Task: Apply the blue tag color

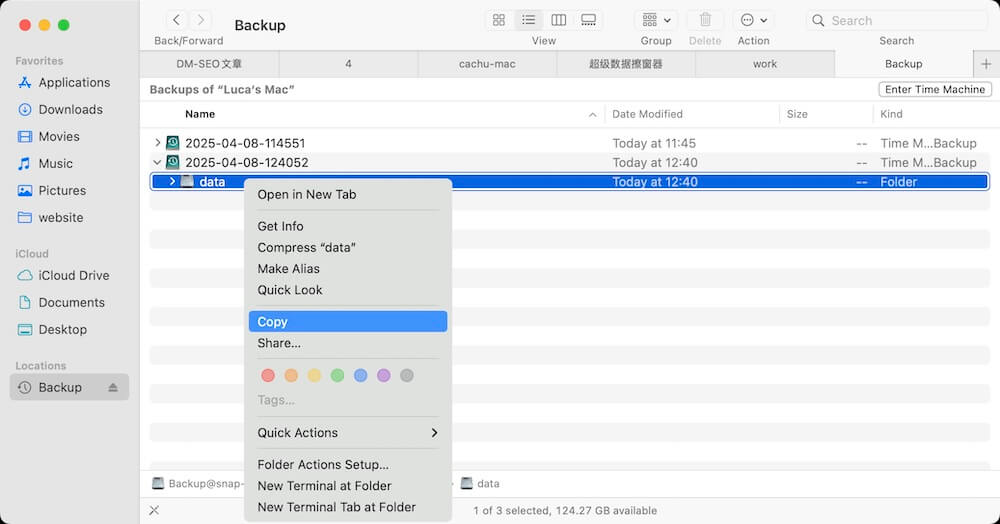Action: (x=360, y=375)
